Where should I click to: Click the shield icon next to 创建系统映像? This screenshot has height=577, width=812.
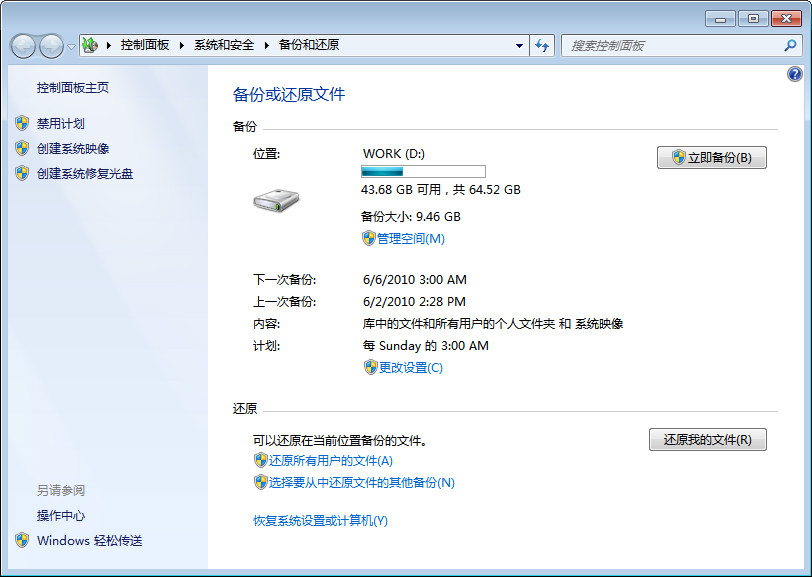pos(22,148)
